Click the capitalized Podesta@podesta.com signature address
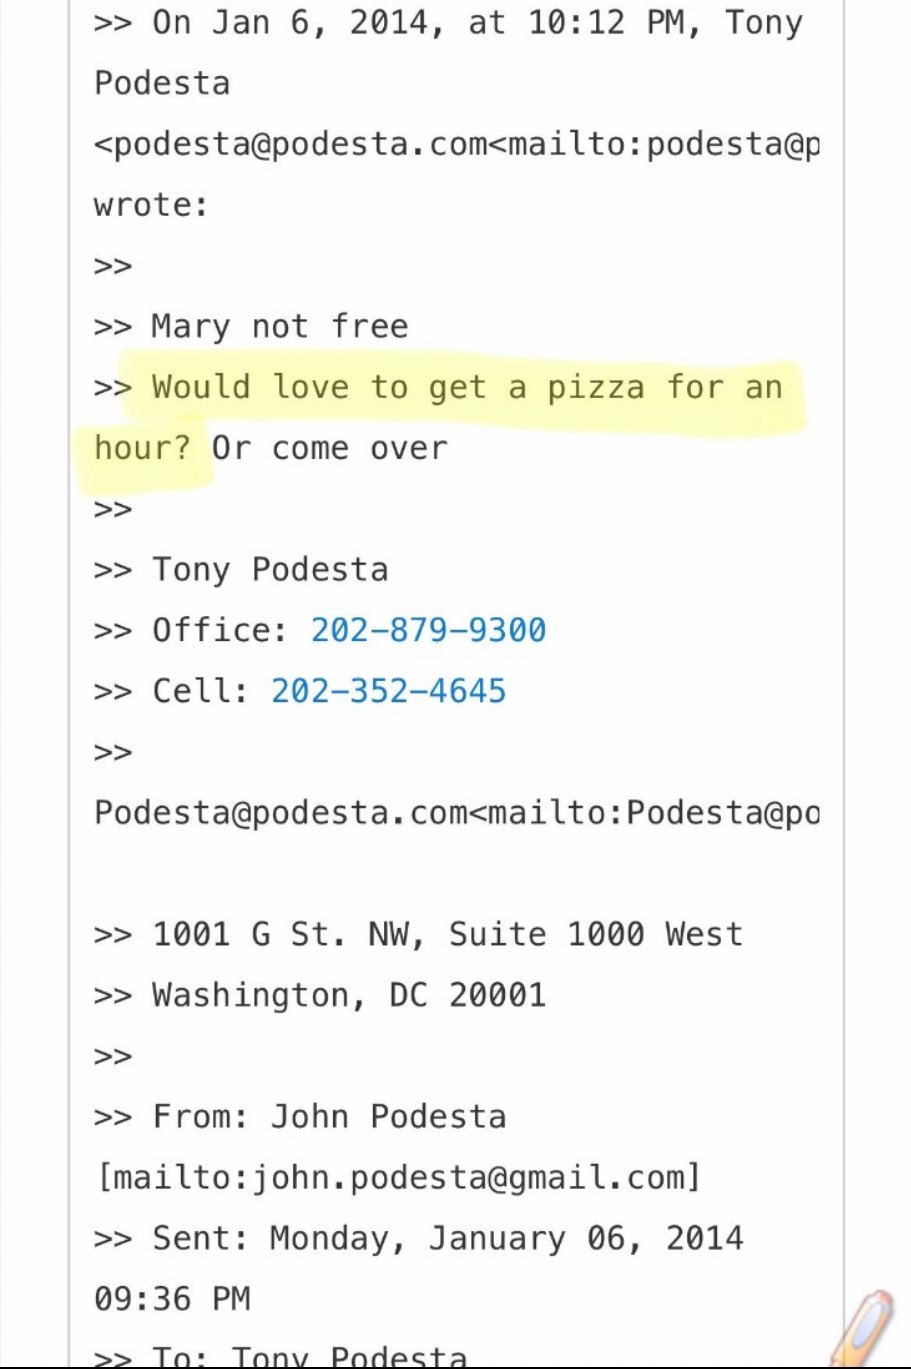This screenshot has height=1369, width=911. point(280,812)
